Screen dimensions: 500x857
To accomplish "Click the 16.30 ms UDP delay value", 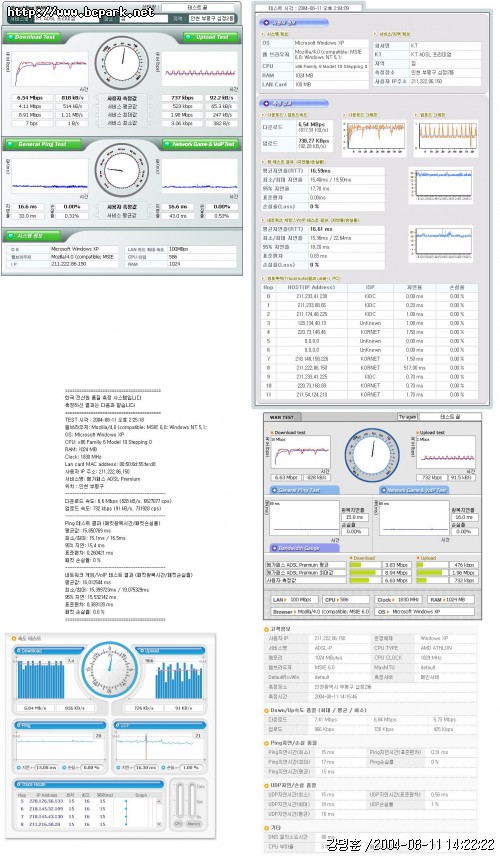I will [146, 767].
